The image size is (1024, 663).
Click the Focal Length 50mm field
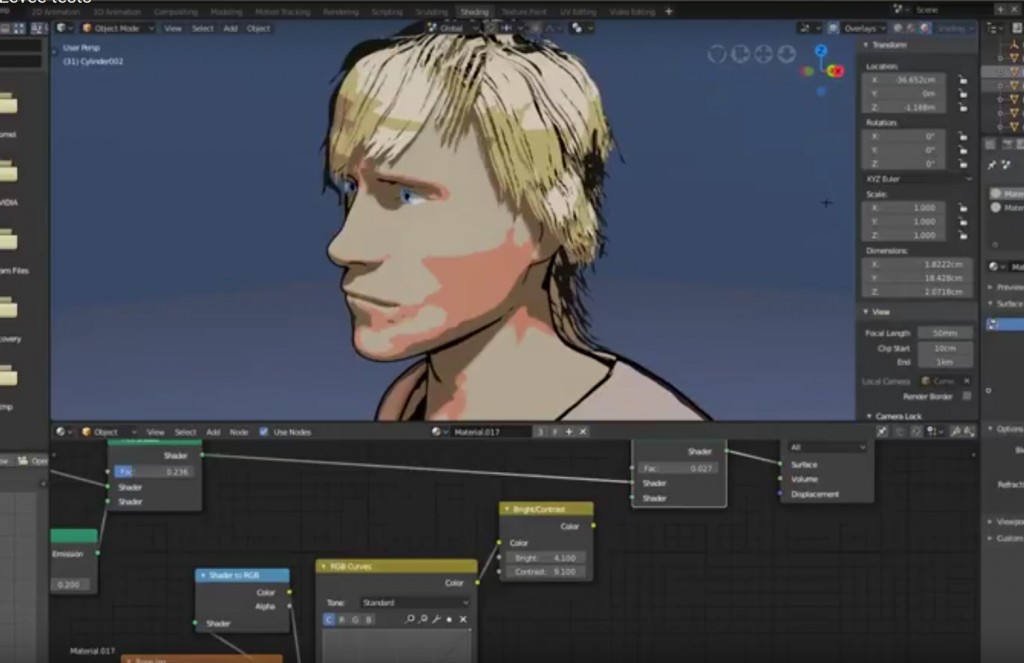(x=945, y=333)
